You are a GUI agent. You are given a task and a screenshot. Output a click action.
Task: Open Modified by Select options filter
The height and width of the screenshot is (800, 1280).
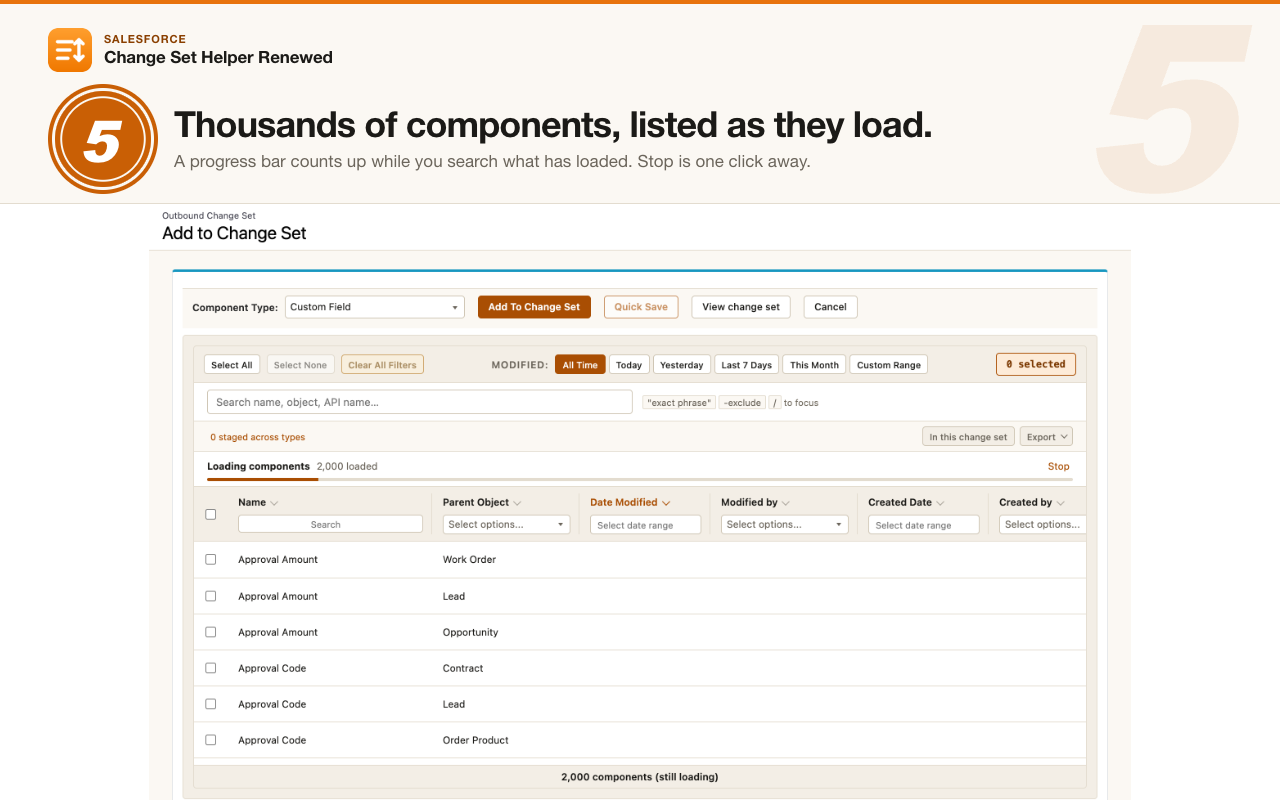tap(784, 524)
